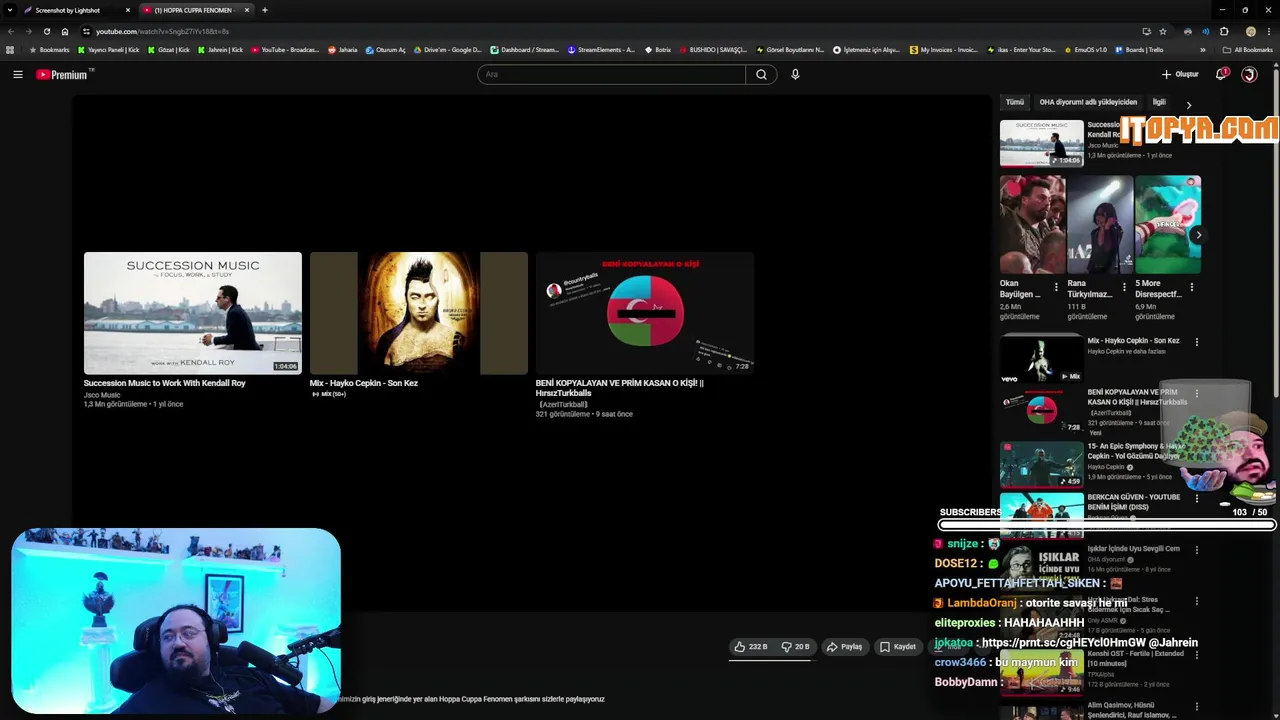Image resolution: width=1280 pixels, height=720 pixels.
Task: Focus the YouTube Ara search field
Action: [611, 74]
